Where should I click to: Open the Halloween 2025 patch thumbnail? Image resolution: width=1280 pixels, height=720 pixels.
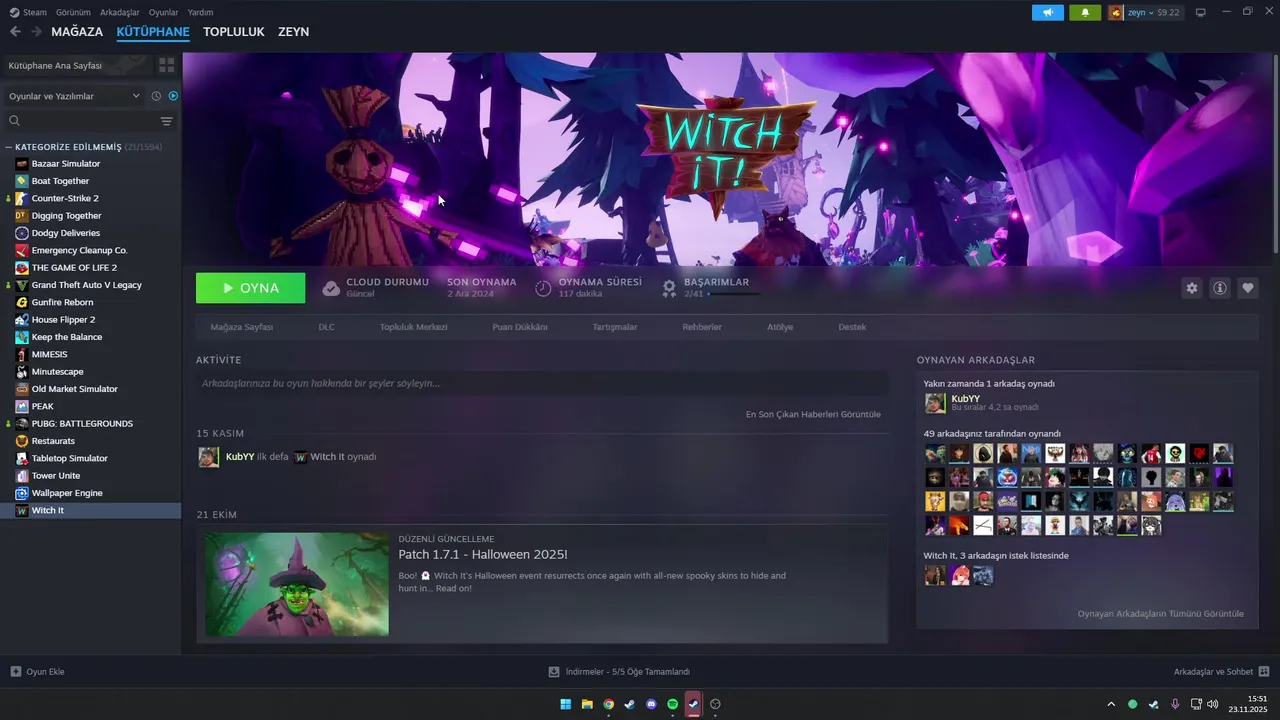click(x=297, y=584)
